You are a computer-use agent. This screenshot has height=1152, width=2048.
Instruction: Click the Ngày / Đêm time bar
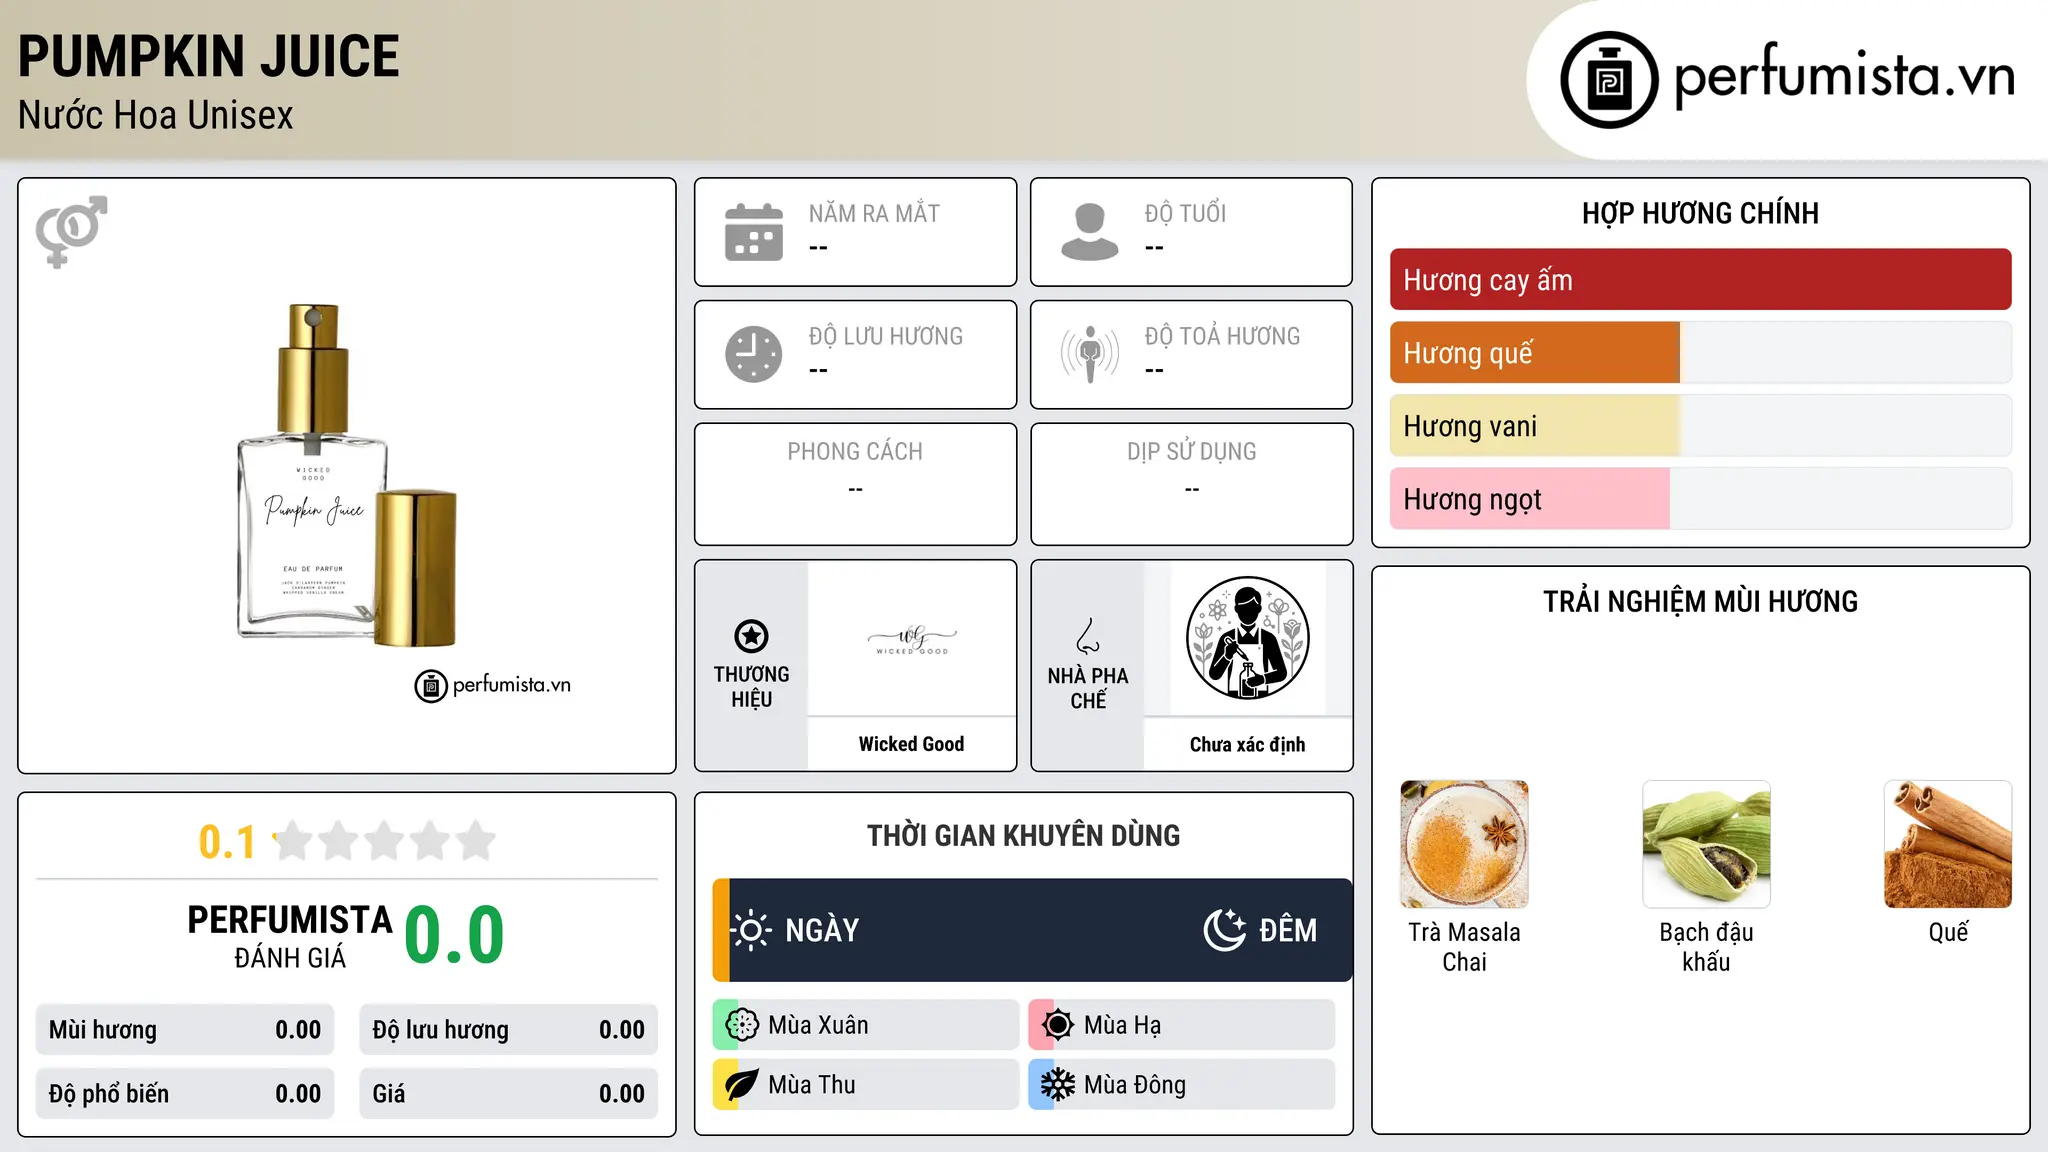click(x=1032, y=930)
